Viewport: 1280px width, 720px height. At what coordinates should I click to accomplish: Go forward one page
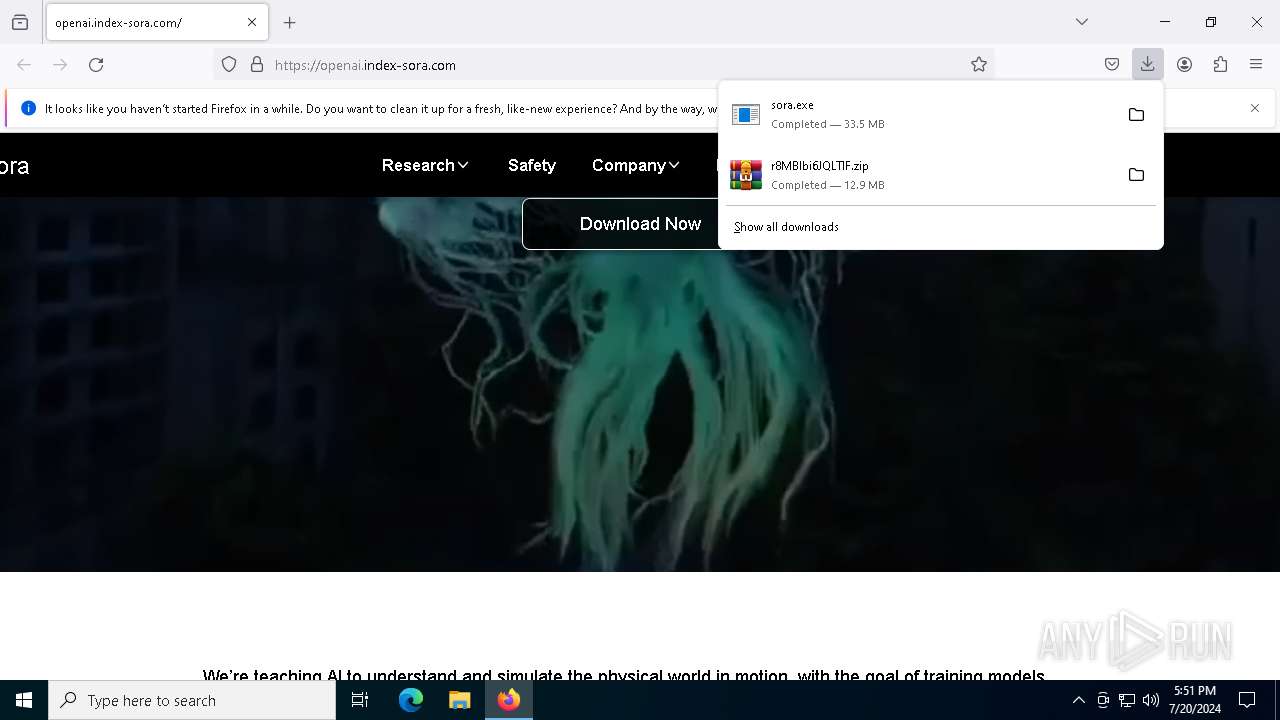click(x=60, y=65)
